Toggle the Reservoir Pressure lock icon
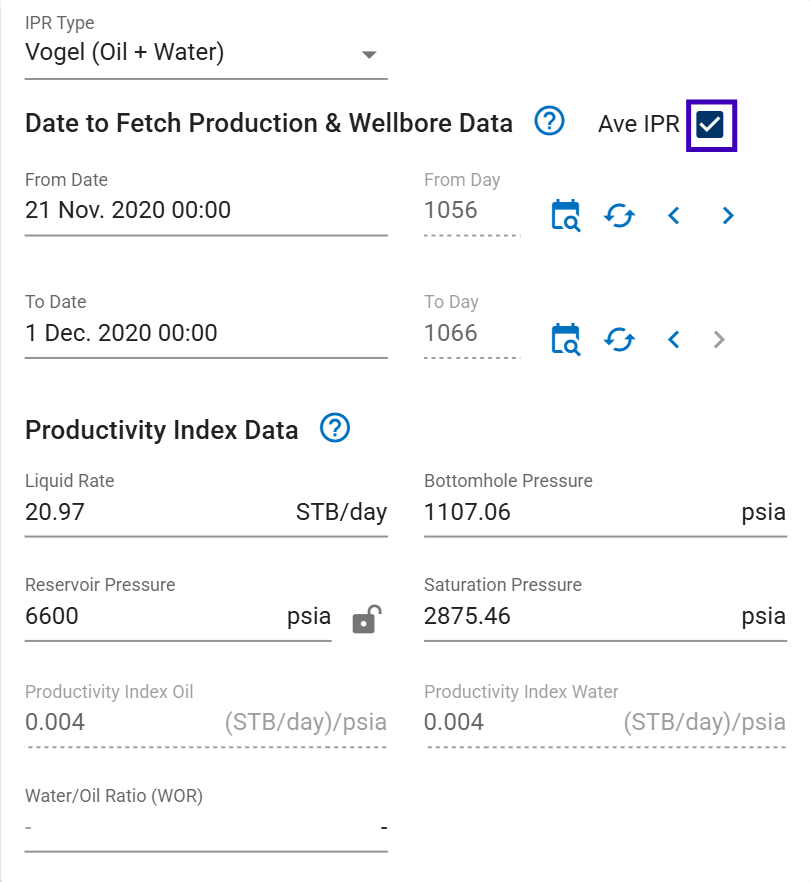This screenshot has width=810, height=882. click(365, 620)
